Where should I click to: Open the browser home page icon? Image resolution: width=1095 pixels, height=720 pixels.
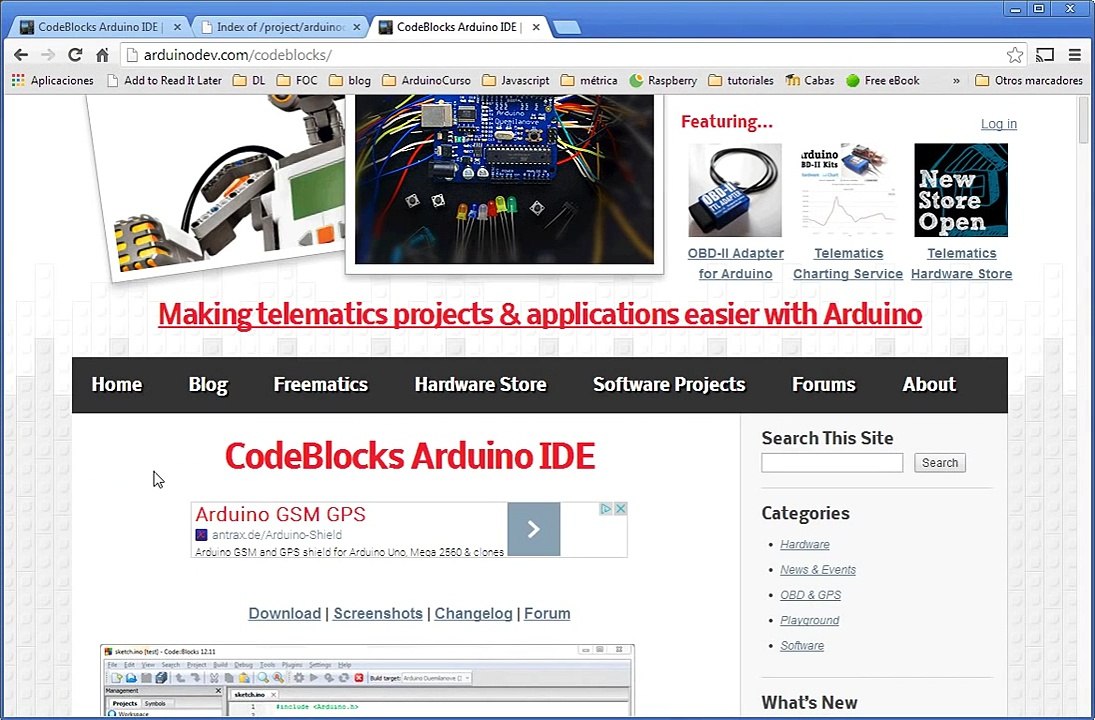(102, 54)
